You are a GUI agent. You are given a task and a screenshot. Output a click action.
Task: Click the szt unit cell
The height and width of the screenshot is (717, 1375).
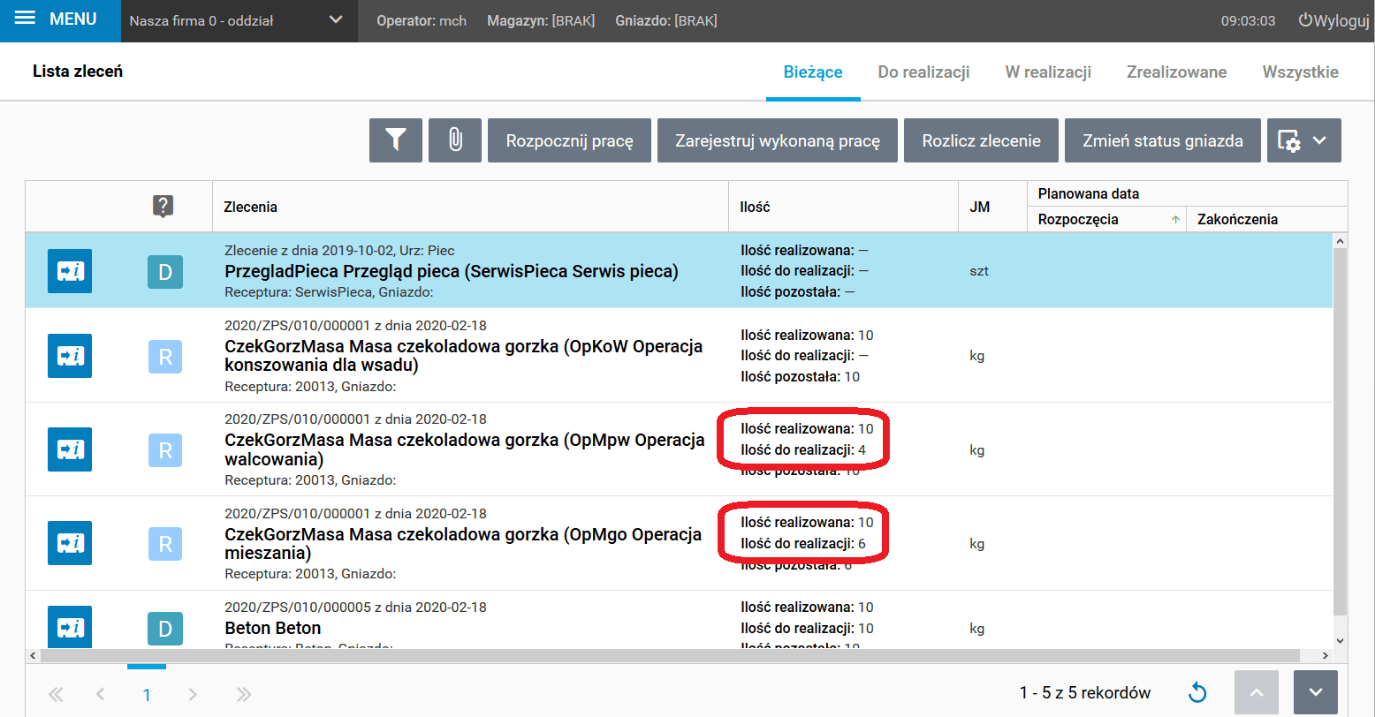pyautogui.click(x=979, y=271)
